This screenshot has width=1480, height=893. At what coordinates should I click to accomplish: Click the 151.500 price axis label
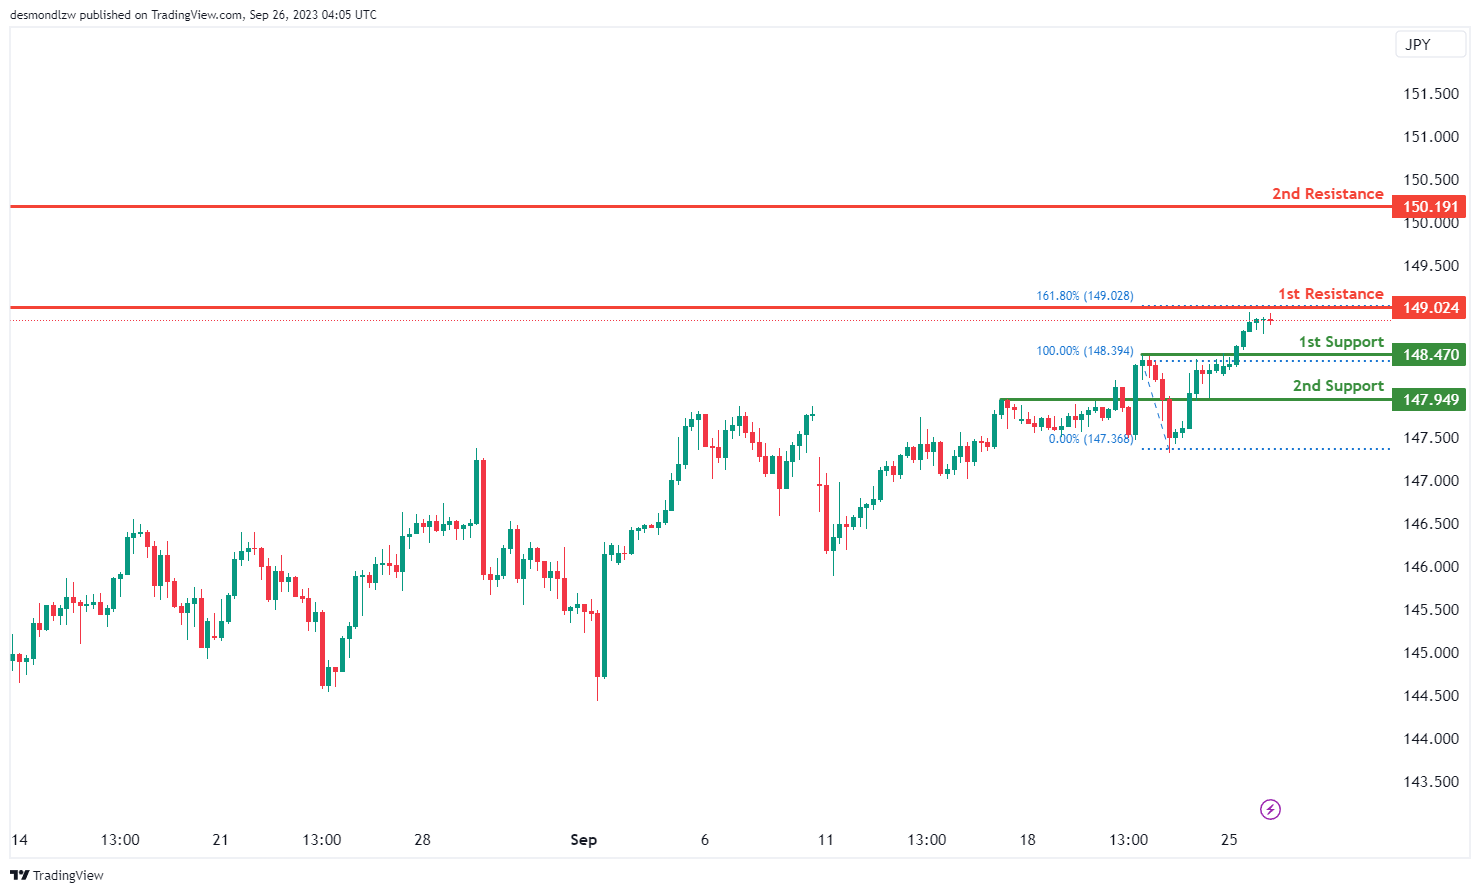coord(1430,94)
